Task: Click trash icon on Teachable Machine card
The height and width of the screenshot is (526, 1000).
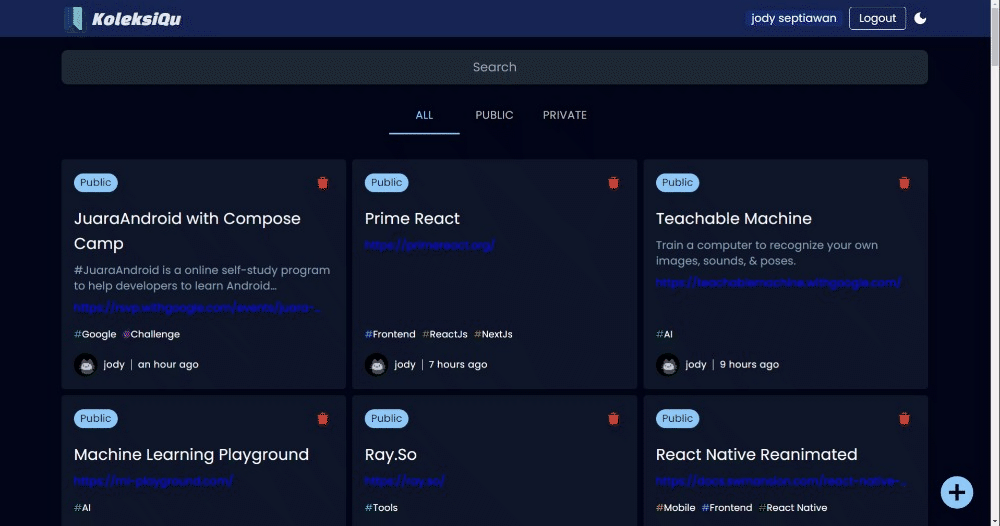Action: 904,183
